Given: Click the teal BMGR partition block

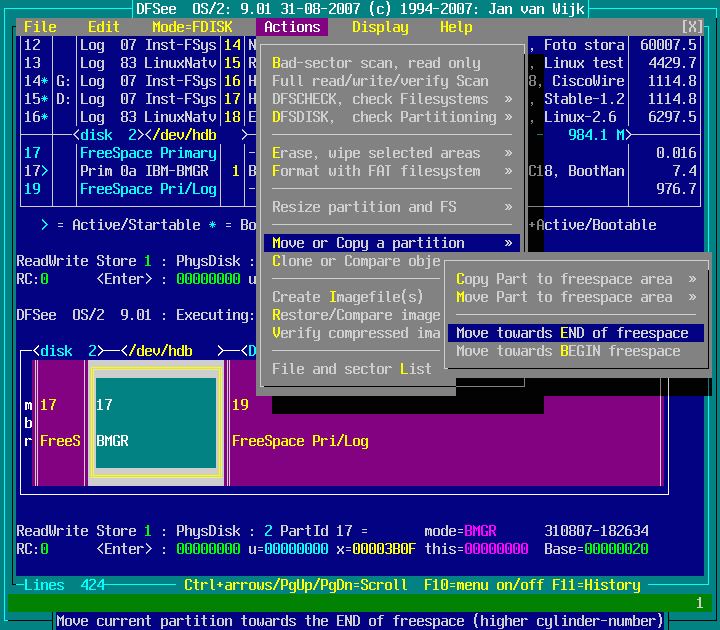Looking at the screenshot, I should tap(156, 422).
